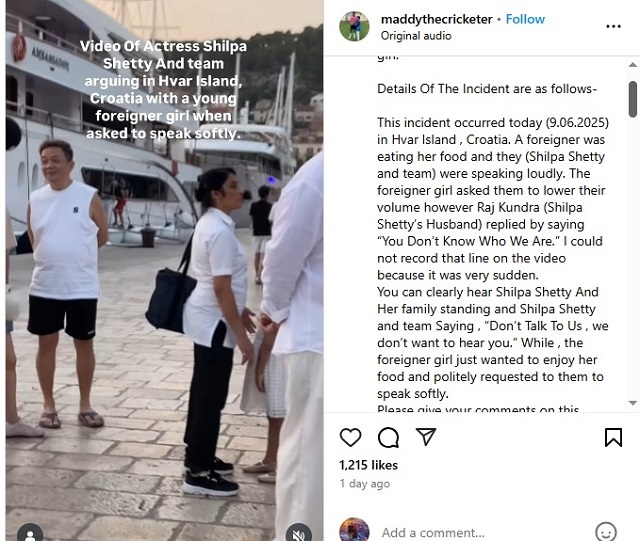The image size is (640, 541).
Task: Like the post with heart icon
Action: tap(350, 438)
